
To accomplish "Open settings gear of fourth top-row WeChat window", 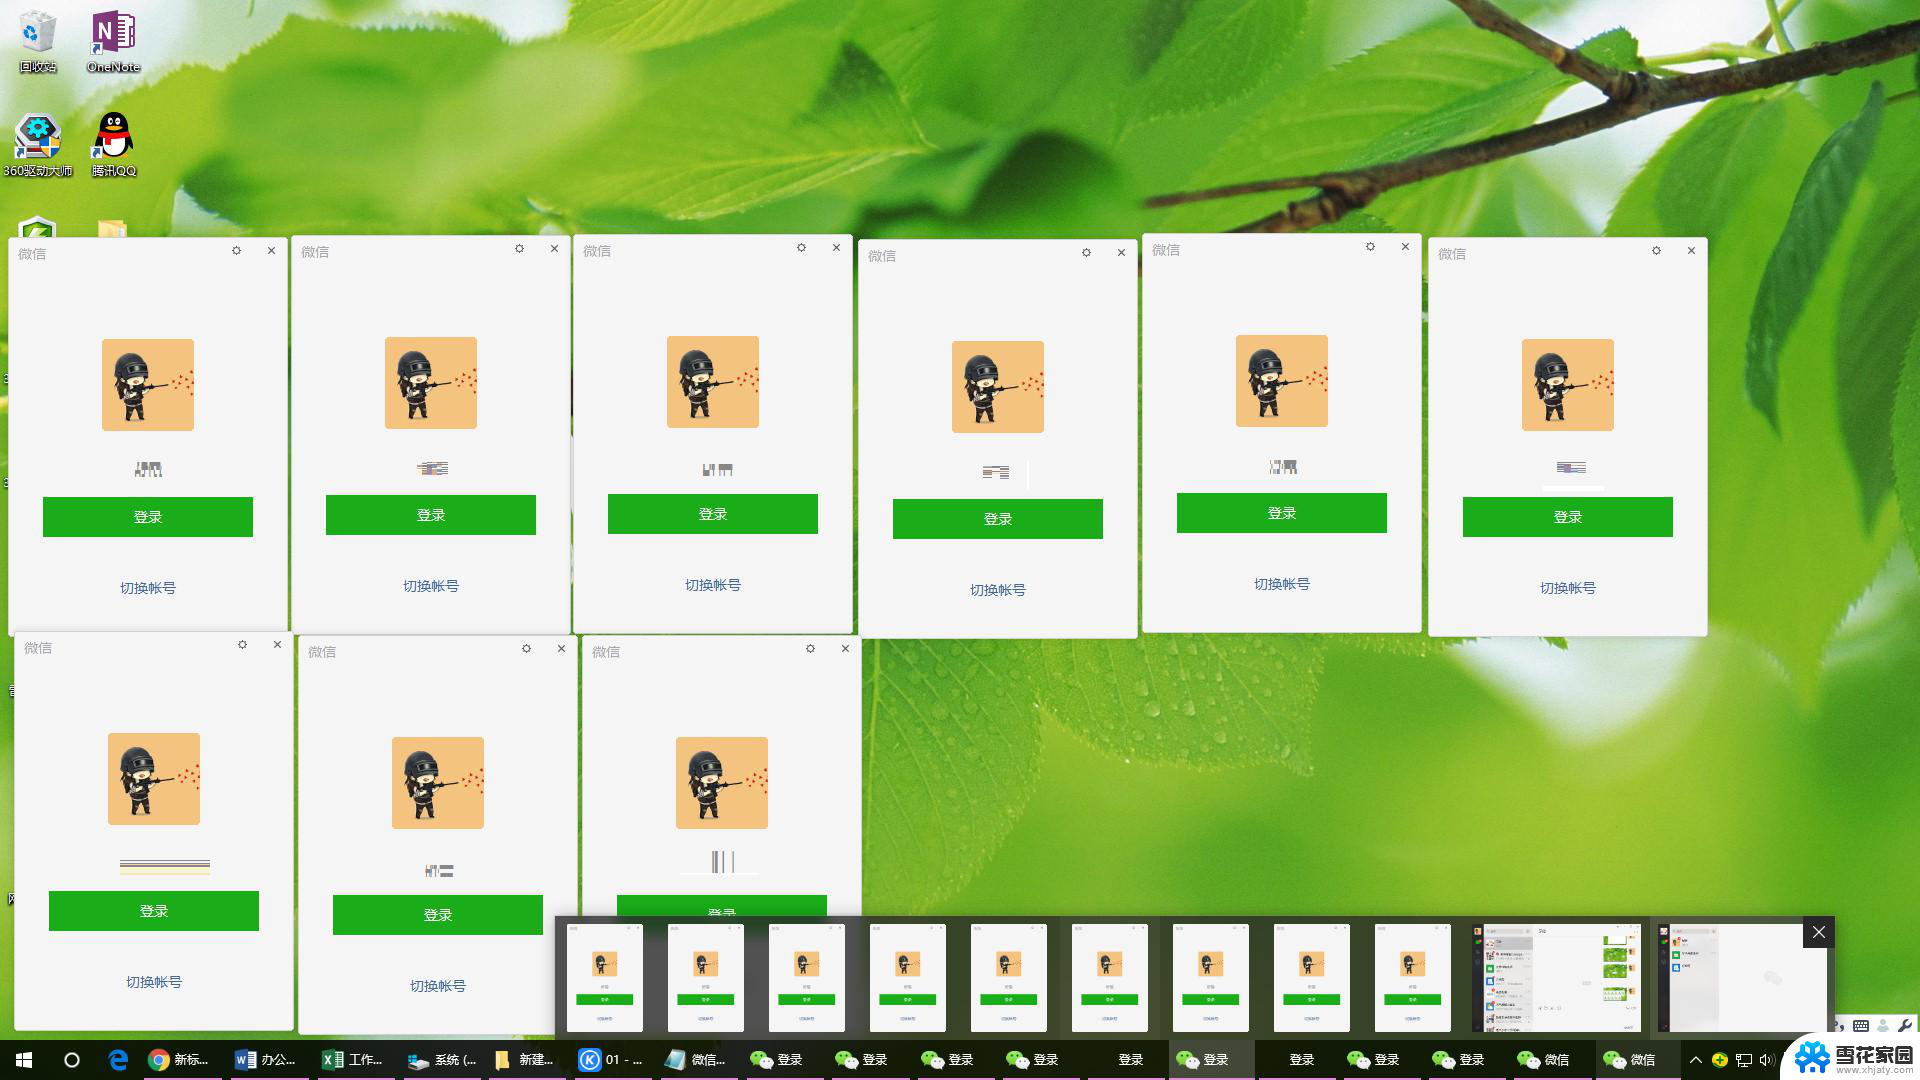I will 1087,253.
